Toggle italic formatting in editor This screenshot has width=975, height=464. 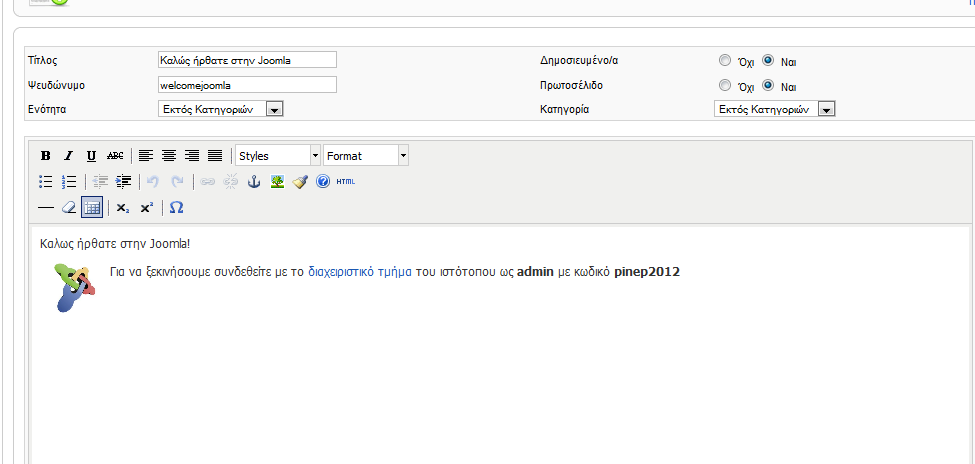pyautogui.click(x=68, y=155)
